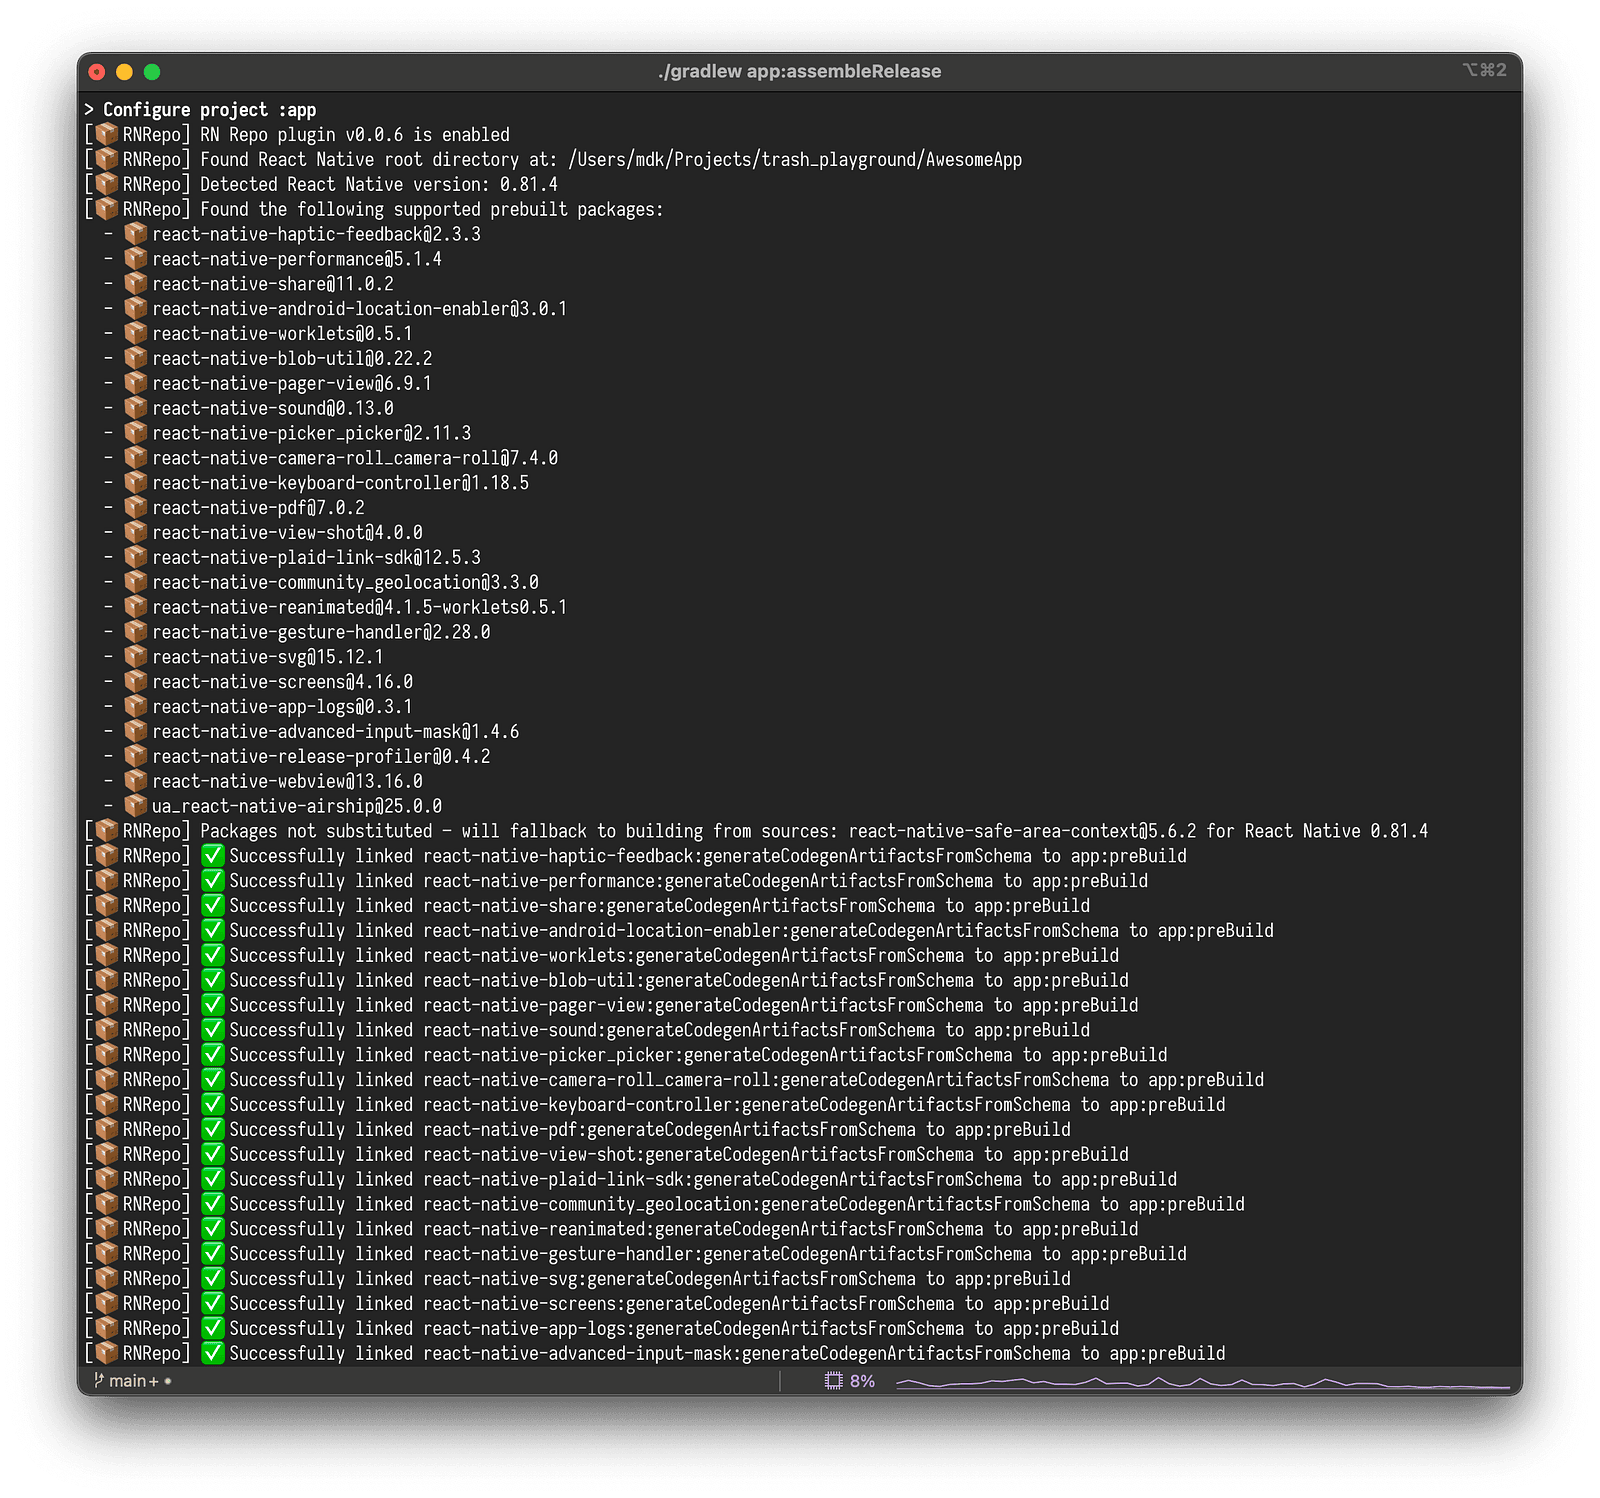This screenshot has width=1600, height=1498.
Task: Click the ⌥⌘2 window shortcut indicator
Action: pyautogui.click(x=1484, y=70)
